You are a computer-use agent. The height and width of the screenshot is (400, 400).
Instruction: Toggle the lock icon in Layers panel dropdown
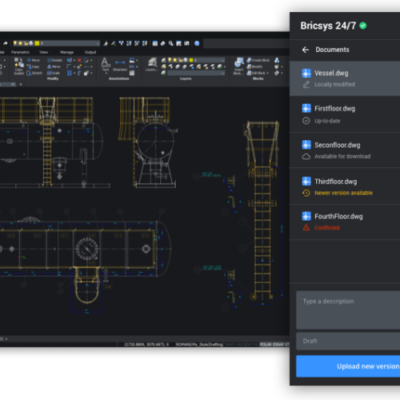tap(180, 60)
